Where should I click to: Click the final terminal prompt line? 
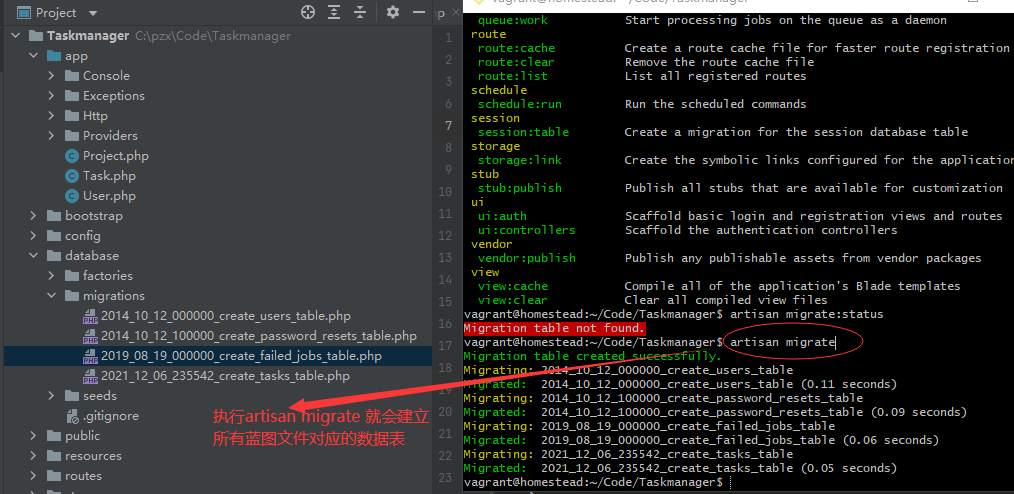coord(593,482)
